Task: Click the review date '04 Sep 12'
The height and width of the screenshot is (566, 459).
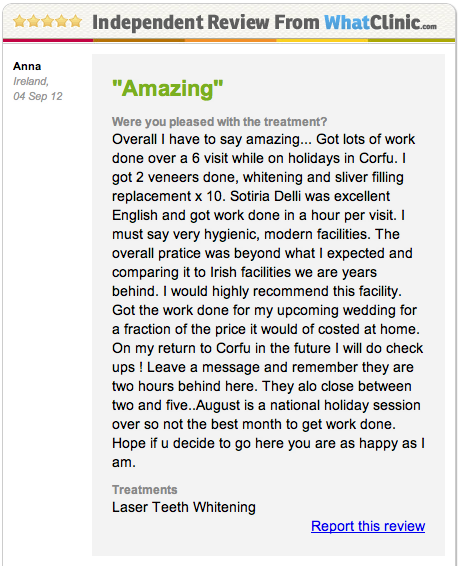Action: 38,96
